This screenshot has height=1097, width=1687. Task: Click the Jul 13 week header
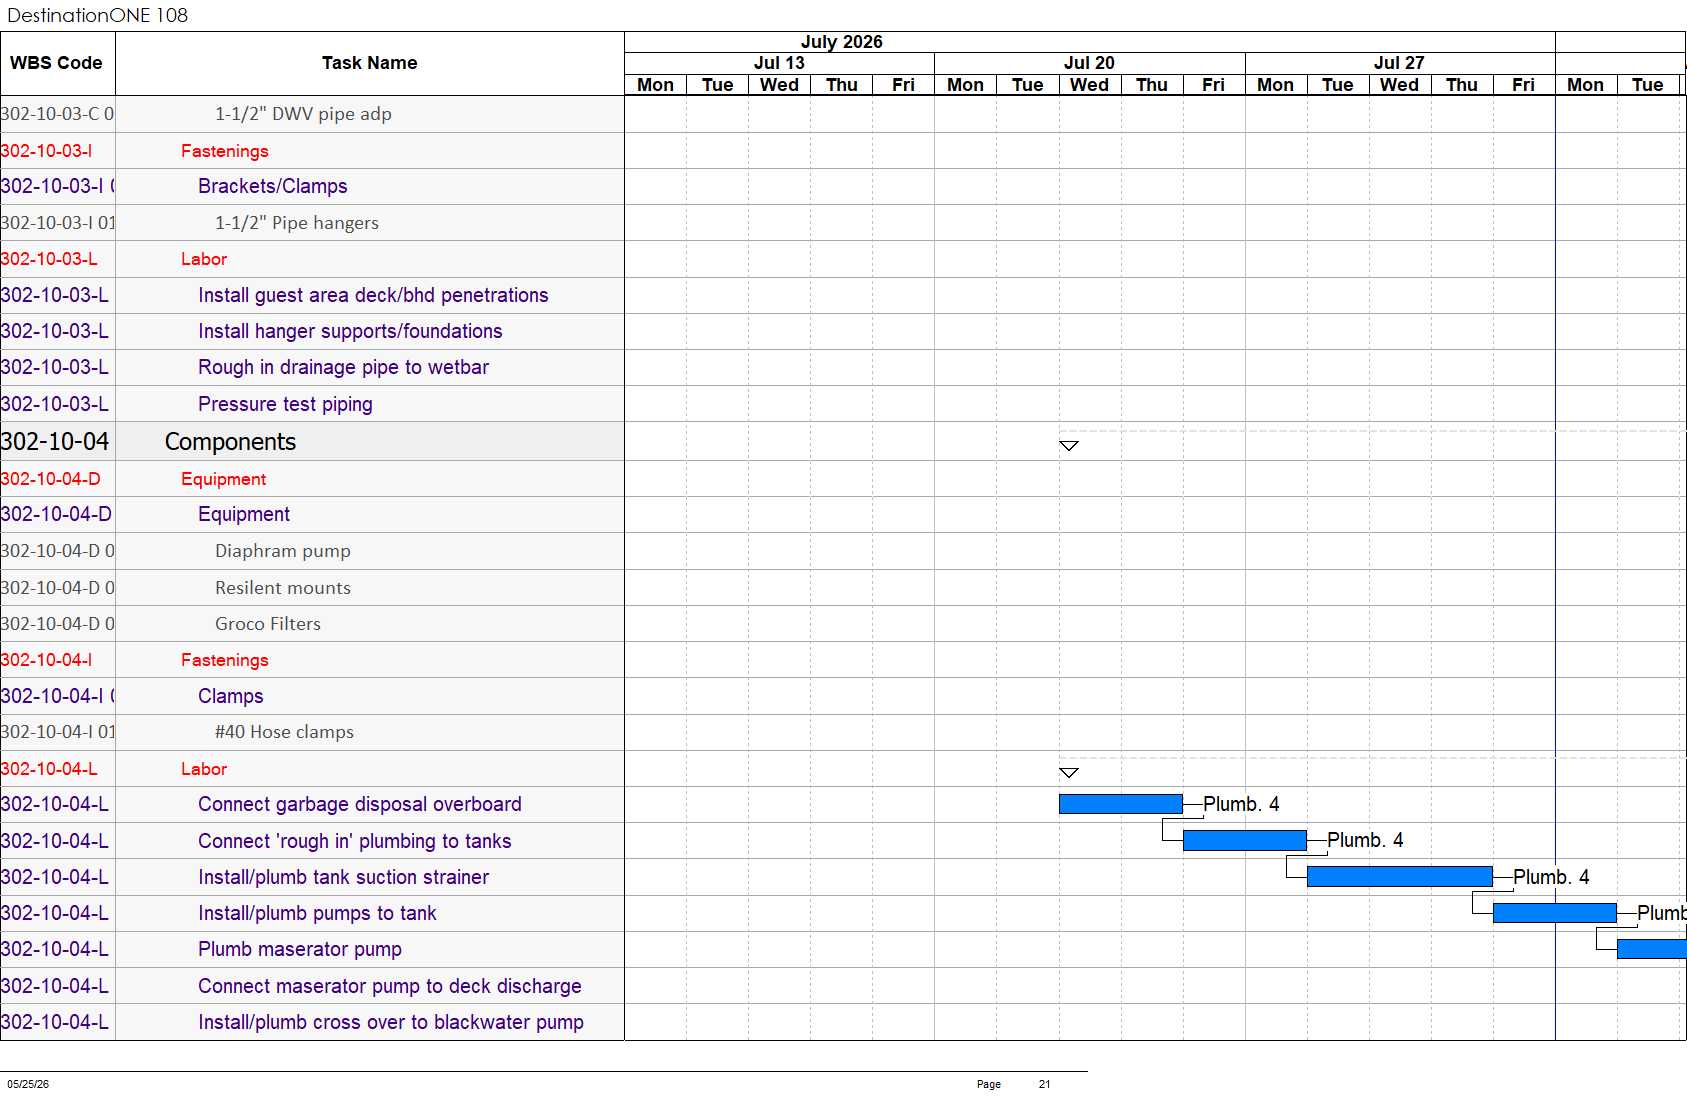[779, 63]
